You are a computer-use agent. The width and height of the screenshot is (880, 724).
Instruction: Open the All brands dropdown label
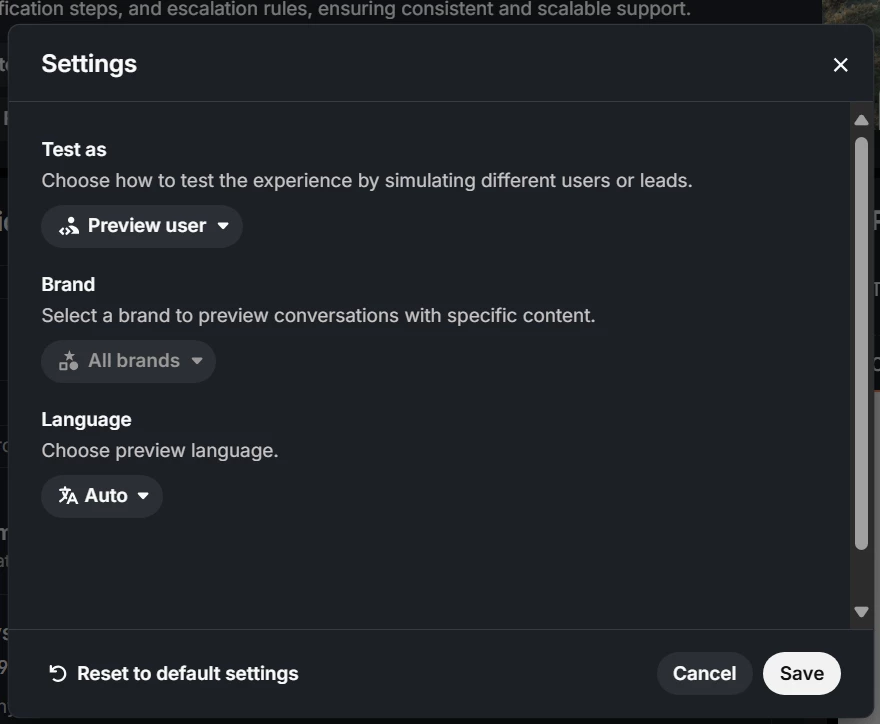pos(134,360)
